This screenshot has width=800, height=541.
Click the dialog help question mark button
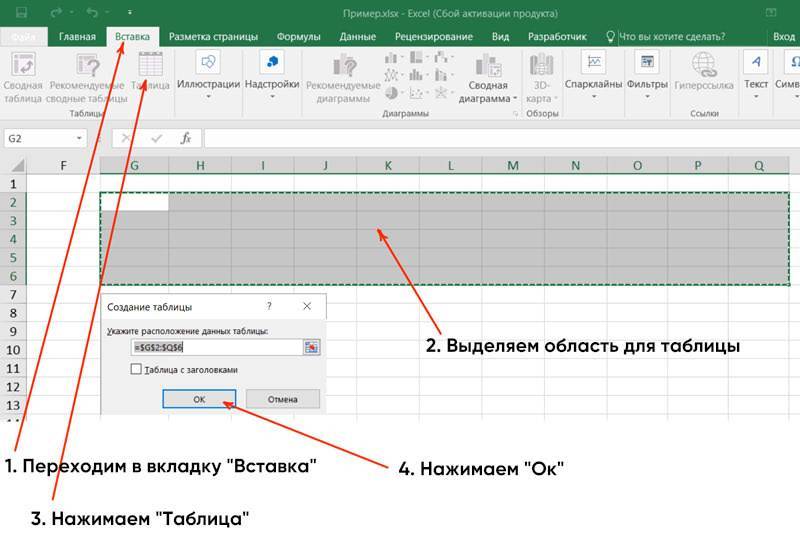coord(269,306)
